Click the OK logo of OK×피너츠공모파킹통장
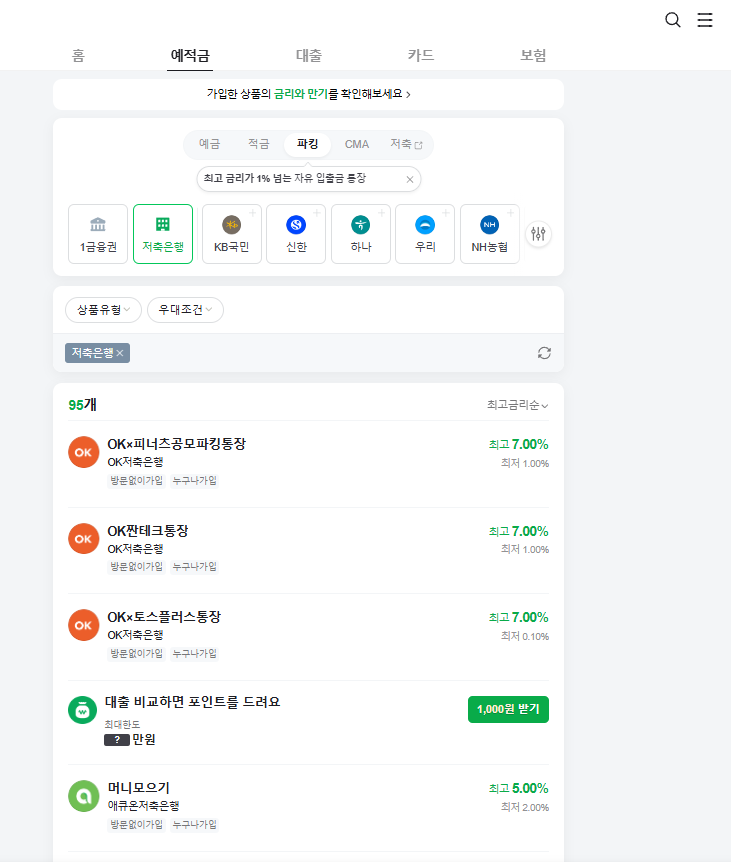731x862 pixels. [x=84, y=452]
